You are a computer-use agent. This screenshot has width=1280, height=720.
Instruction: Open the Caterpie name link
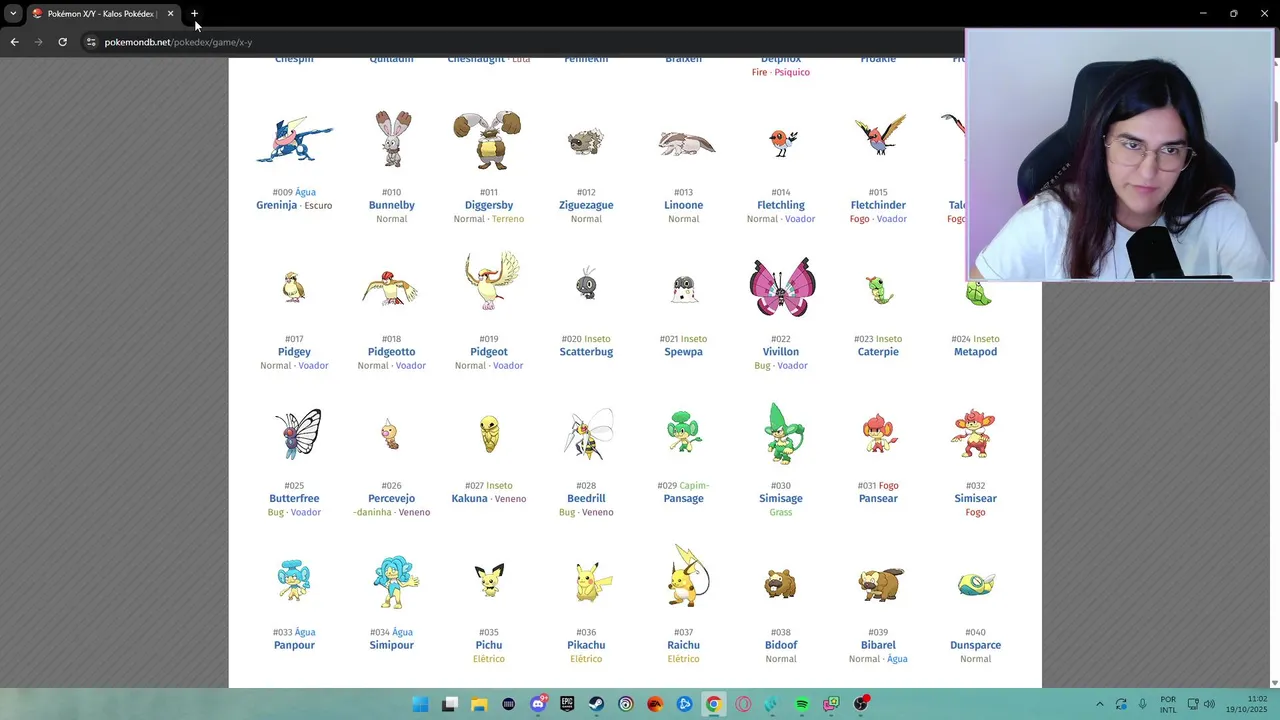(x=878, y=352)
